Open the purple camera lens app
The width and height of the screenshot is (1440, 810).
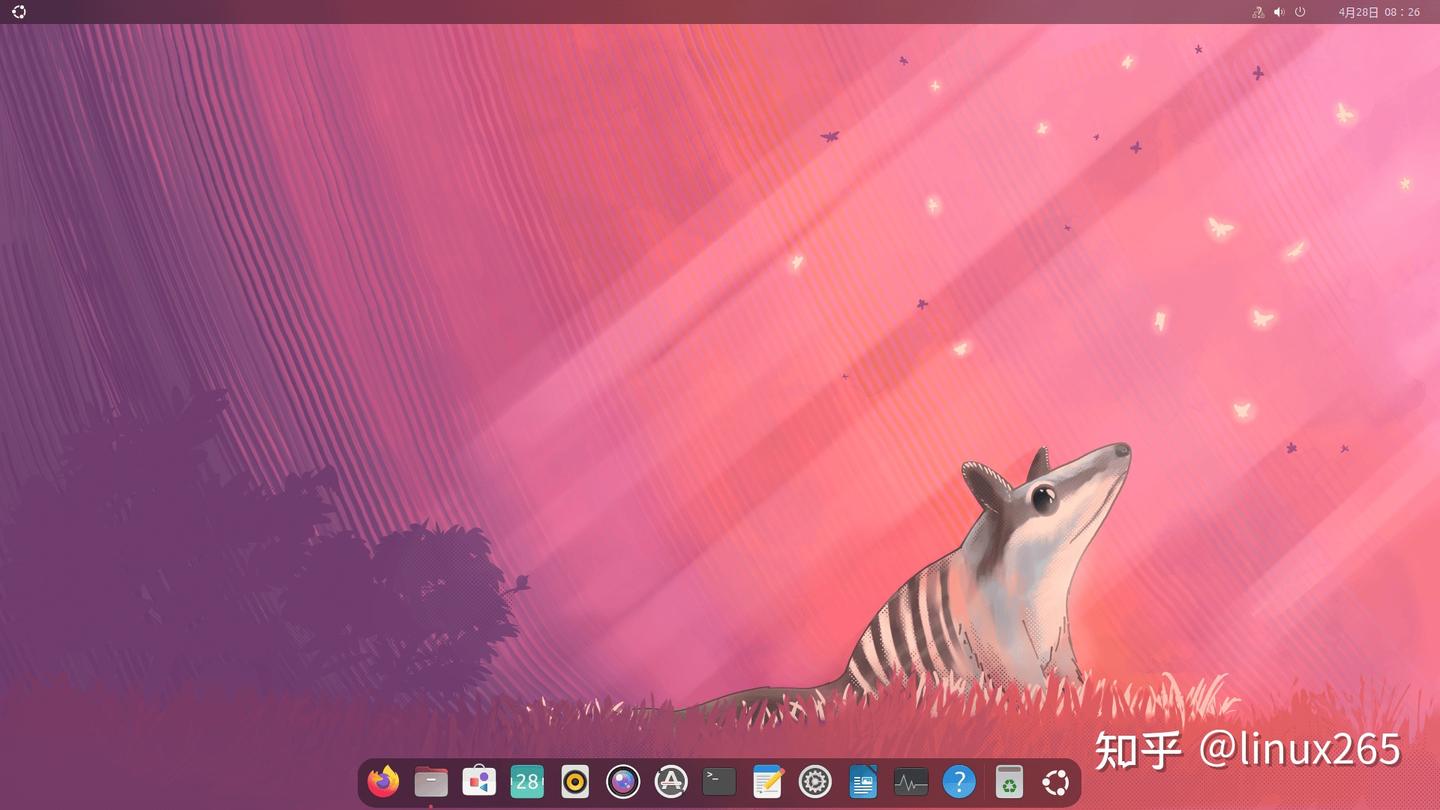(x=623, y=781)
